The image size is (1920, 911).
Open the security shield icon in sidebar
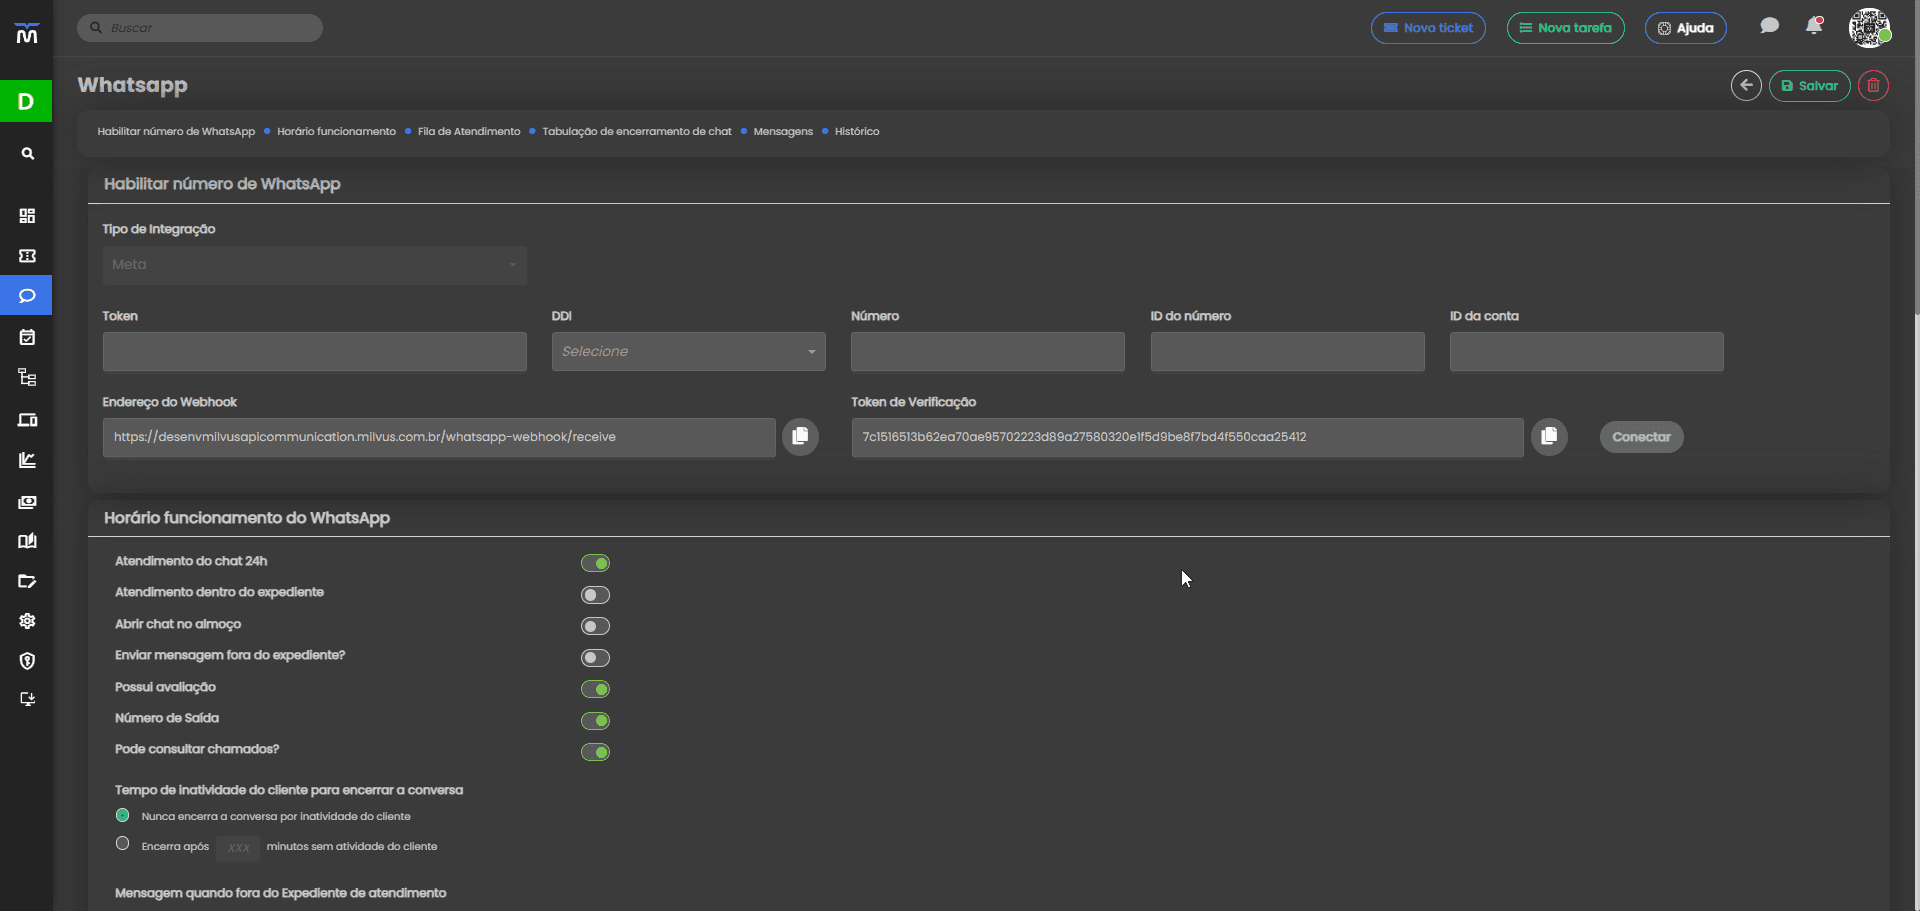(x=27, y=661)
